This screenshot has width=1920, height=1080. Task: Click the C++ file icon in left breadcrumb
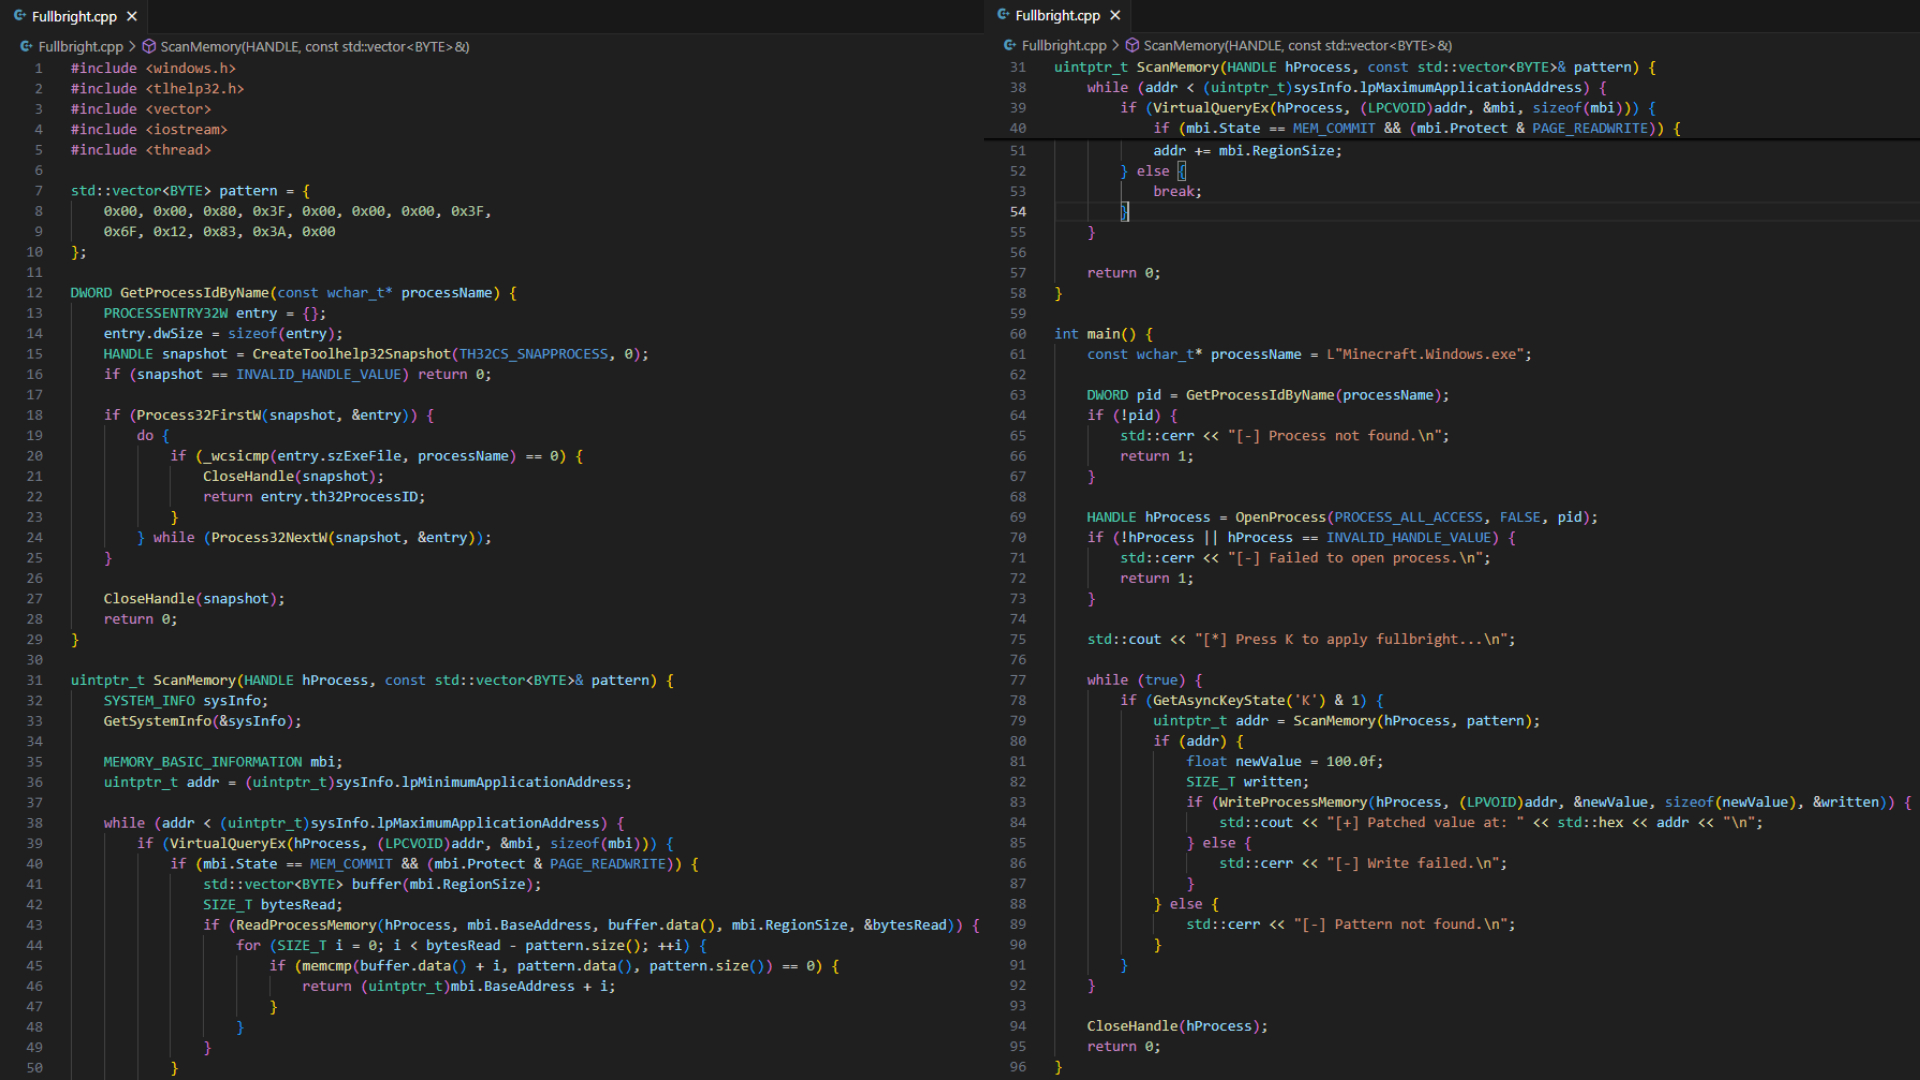click(x=27, y=46)
